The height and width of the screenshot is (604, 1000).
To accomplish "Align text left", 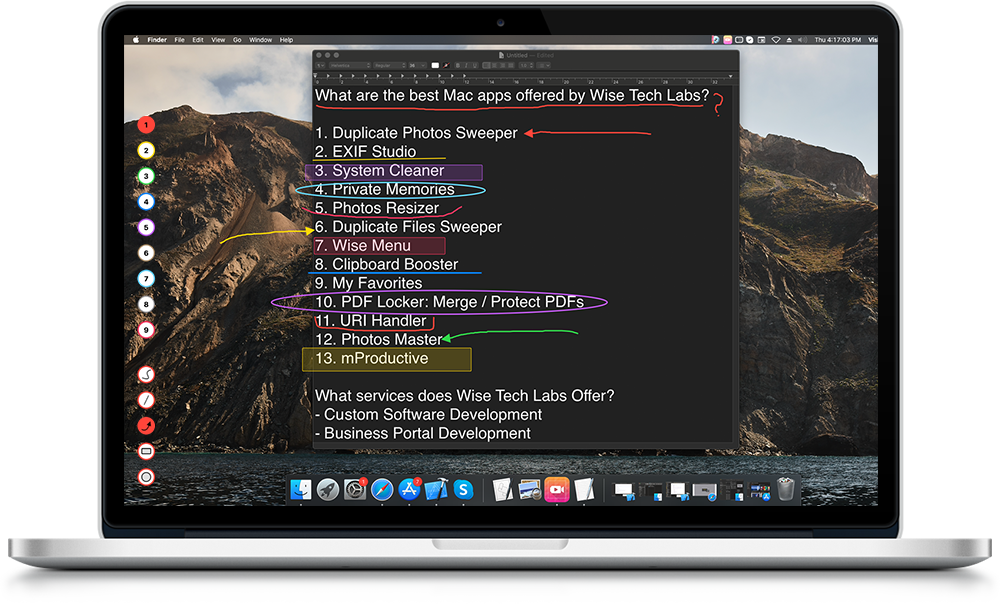I will tap(487, 65).
